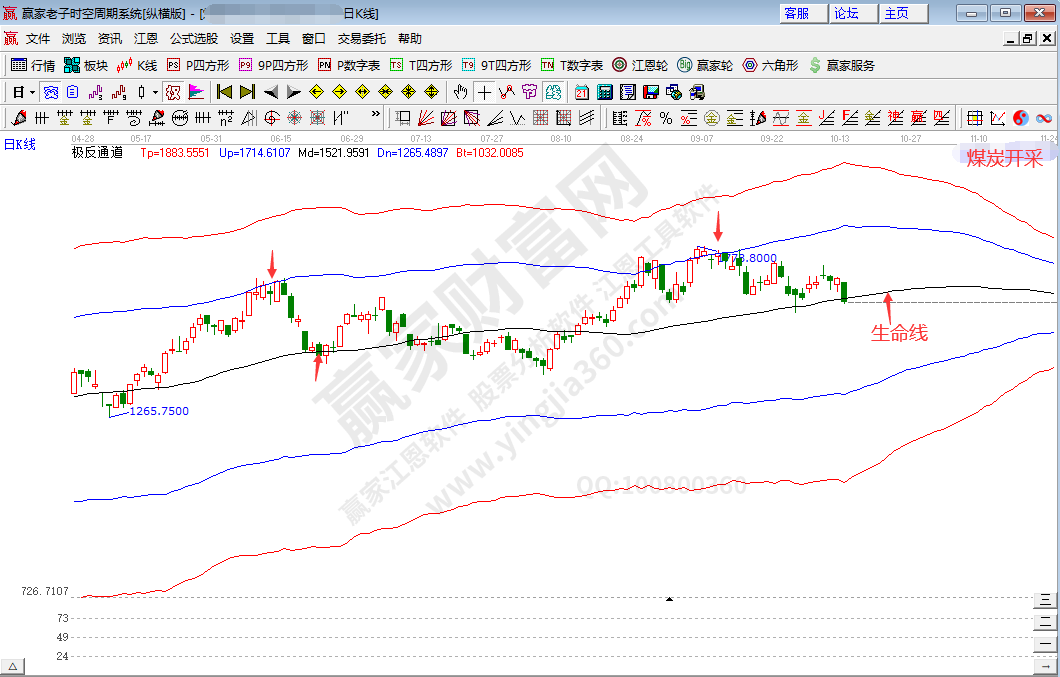This screenshot has width=1060, height=677.
Task: Click the percent sign drawing tool
Action: 665,118
